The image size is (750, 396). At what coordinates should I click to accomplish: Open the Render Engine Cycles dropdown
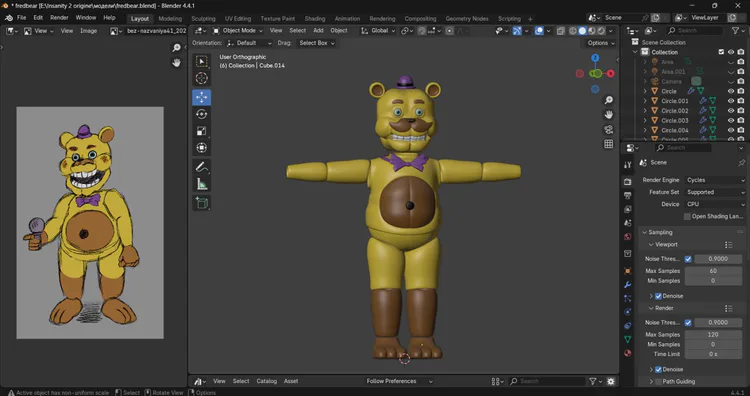pyautogui.click(x=715, y=180)
